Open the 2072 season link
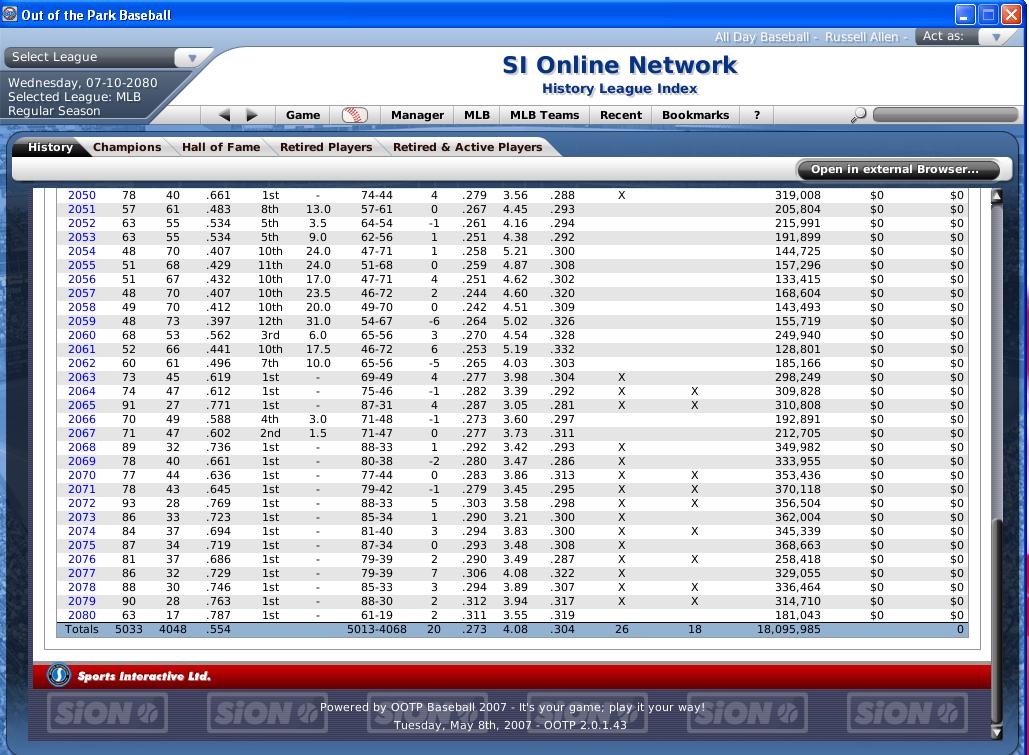 coord(82,504)
